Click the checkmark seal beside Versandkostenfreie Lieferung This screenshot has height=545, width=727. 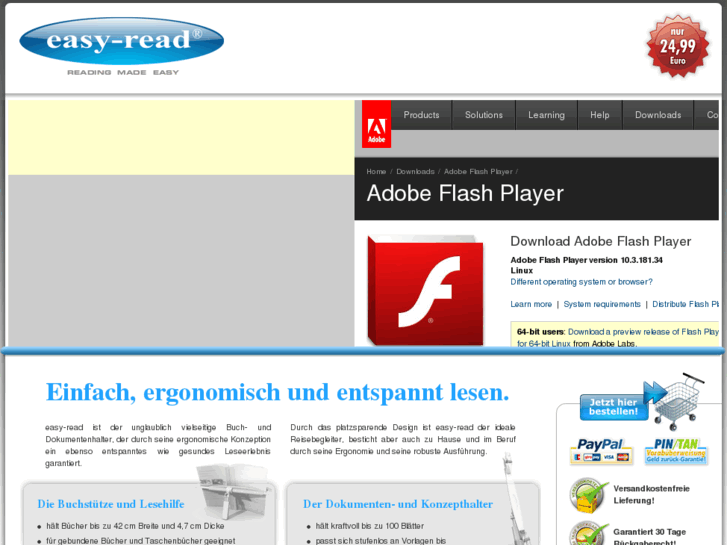click(x=588, y=495)
